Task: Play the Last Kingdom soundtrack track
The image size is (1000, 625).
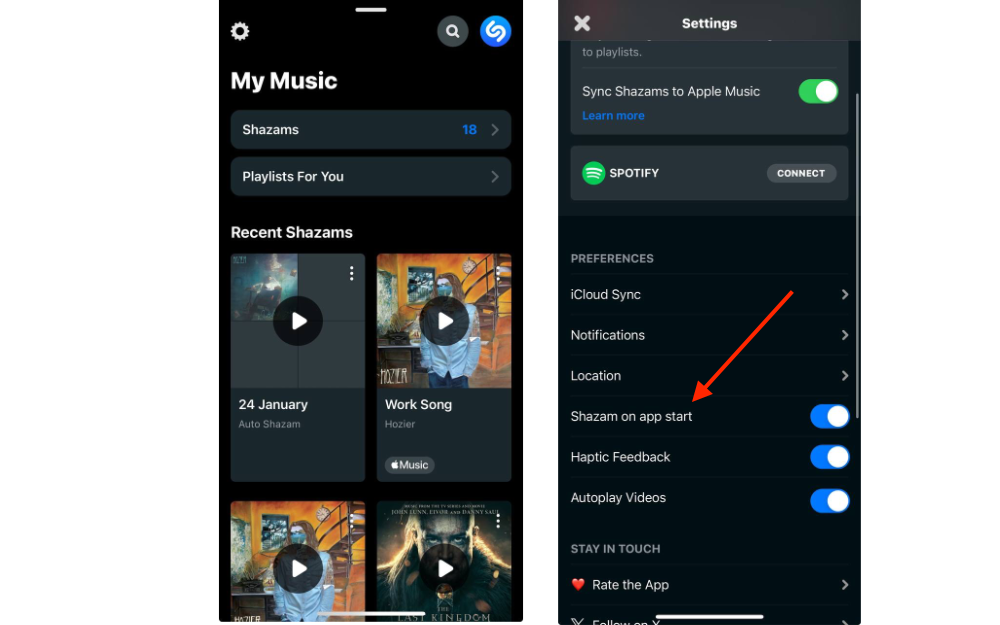Action: pyautogui.click(x=444, y=568)
